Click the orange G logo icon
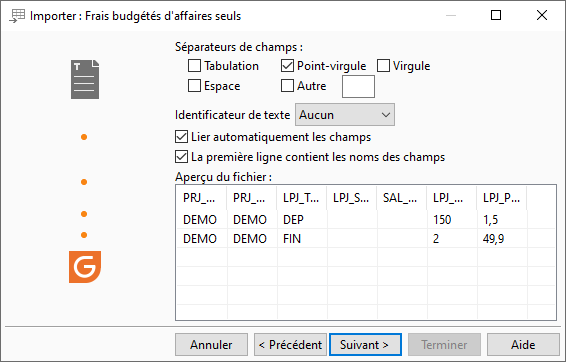 pos(85,267)
